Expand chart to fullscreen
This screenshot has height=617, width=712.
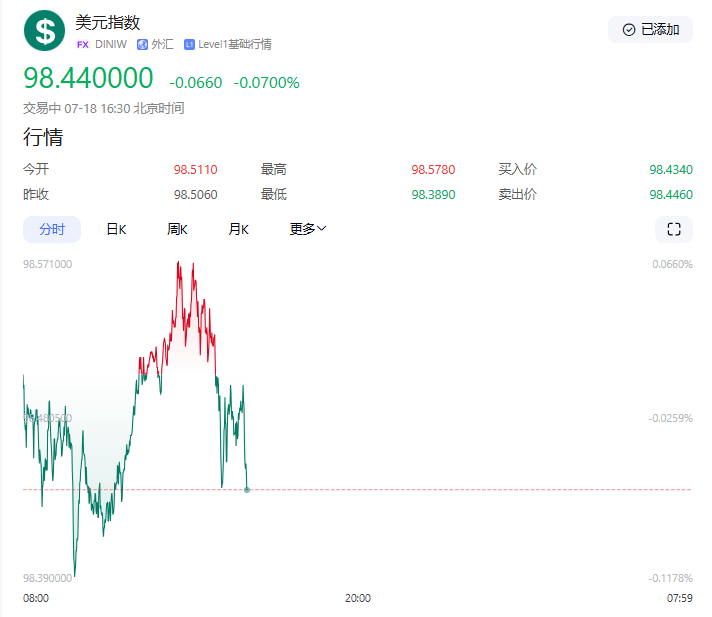pyautogui.click(x=674, y=229)
